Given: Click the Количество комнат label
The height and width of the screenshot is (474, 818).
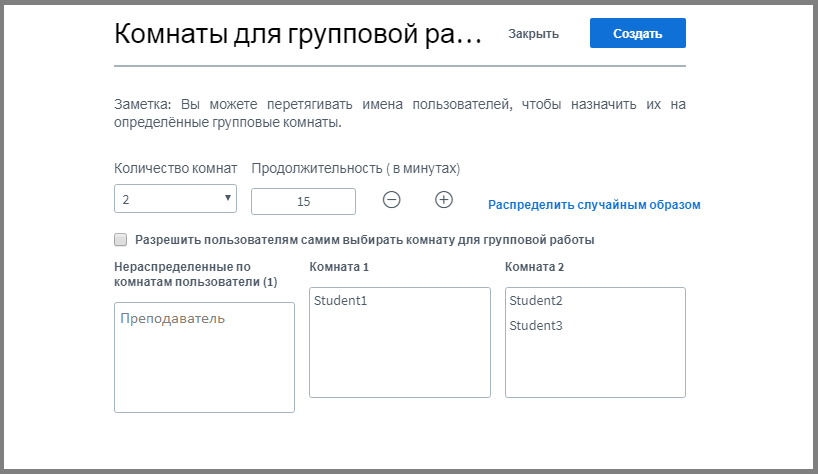Looking at the screenshot, I should [x=175, y=168].
